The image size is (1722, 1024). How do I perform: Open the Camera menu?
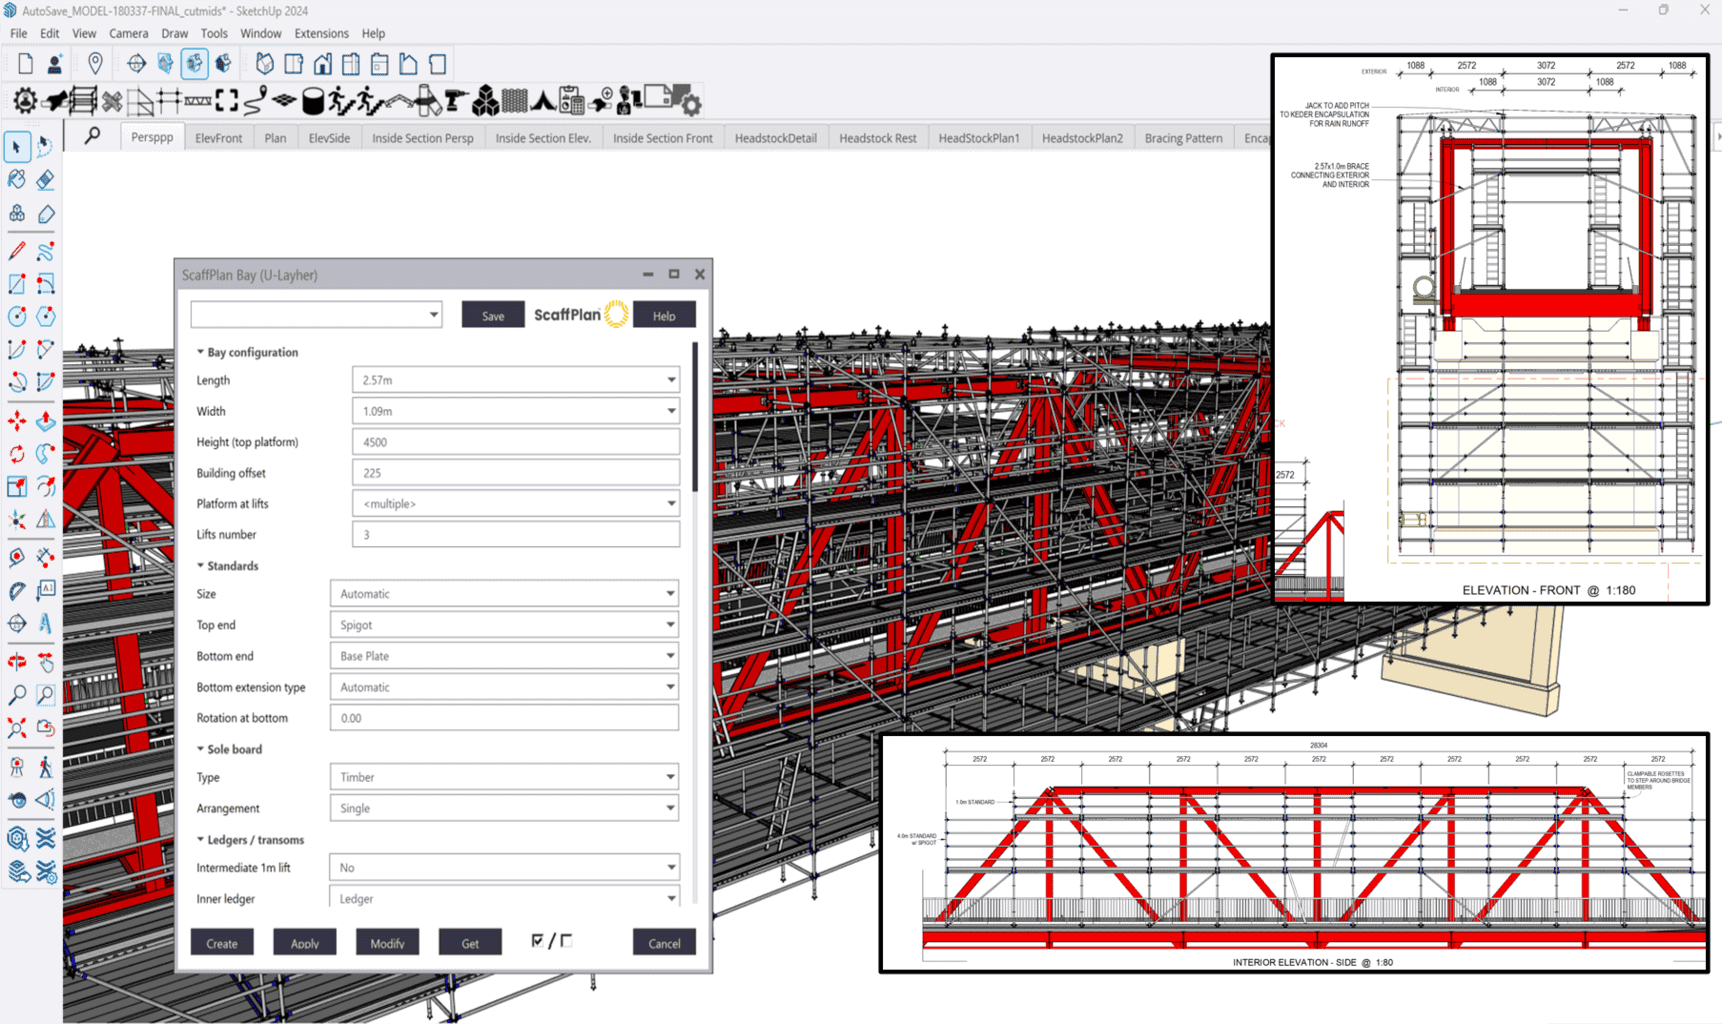tap(128, 33)
